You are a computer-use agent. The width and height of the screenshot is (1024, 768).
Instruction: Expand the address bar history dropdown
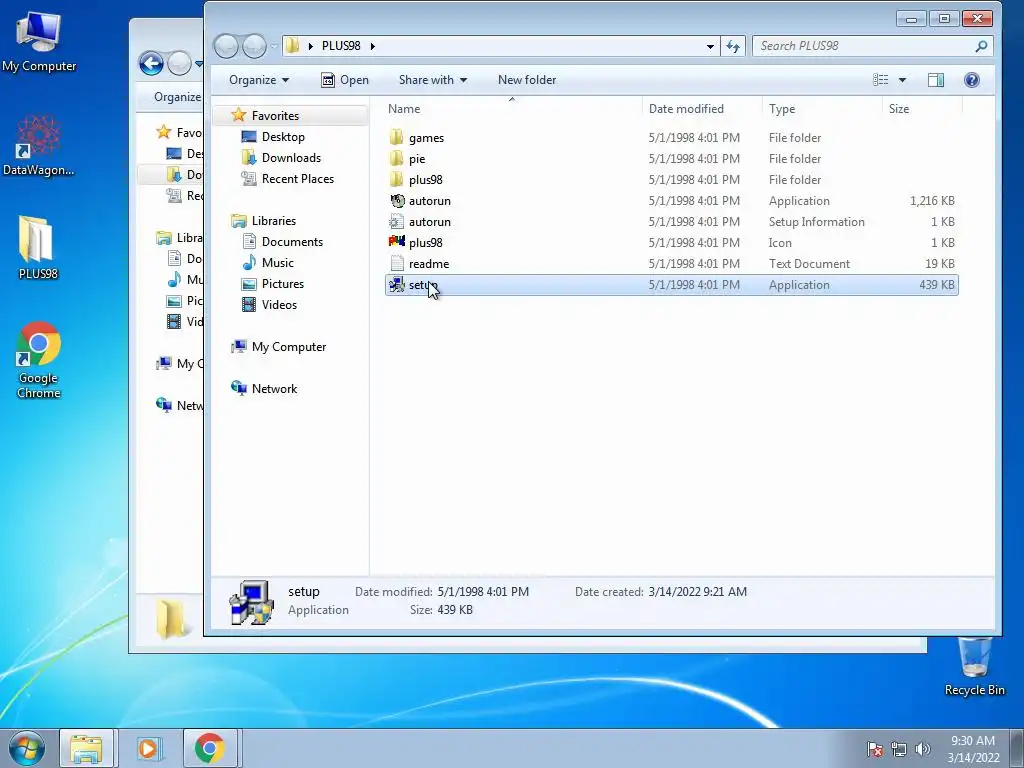coord(710,46)
